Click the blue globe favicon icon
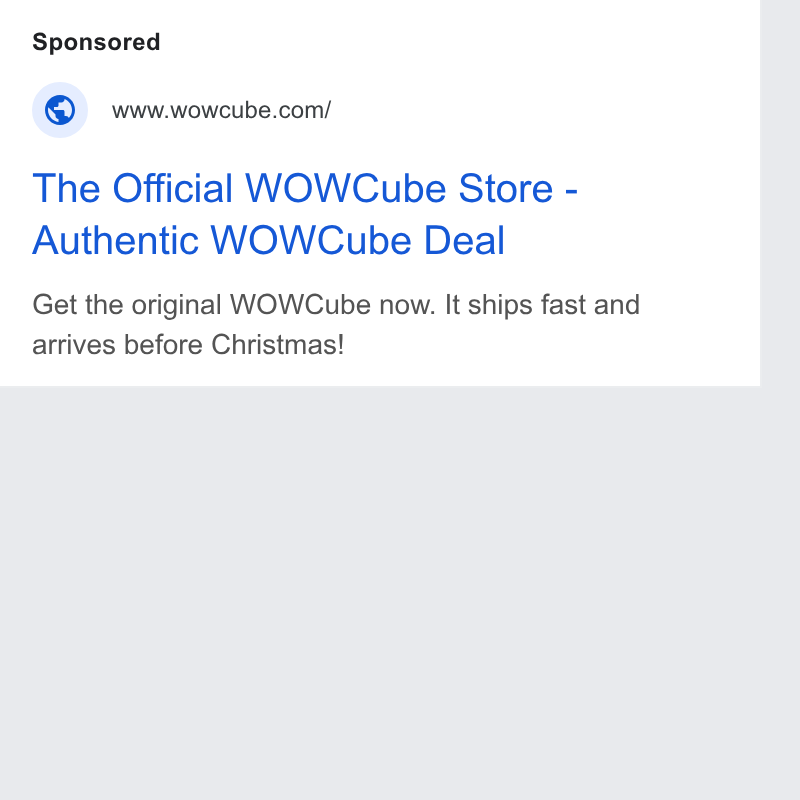This screenshot has height=800, width=800. pos(60,110)
